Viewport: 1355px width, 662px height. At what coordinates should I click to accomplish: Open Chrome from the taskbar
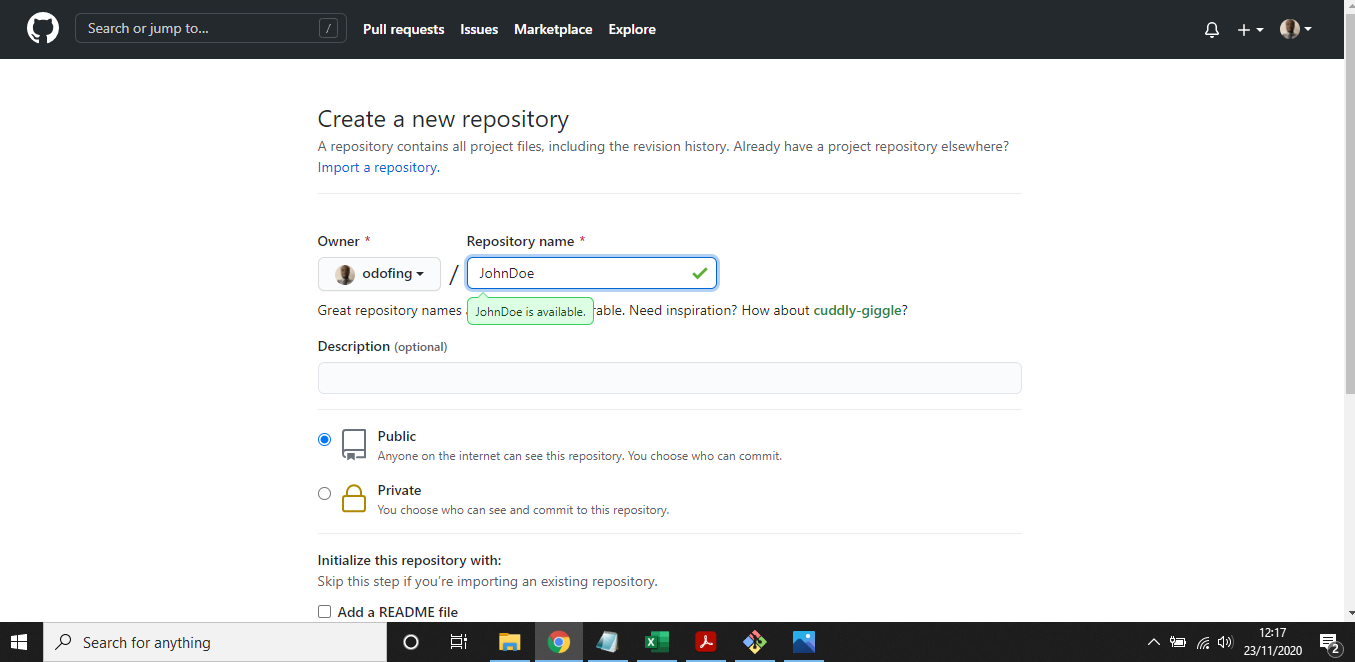(x=559, y=642)
